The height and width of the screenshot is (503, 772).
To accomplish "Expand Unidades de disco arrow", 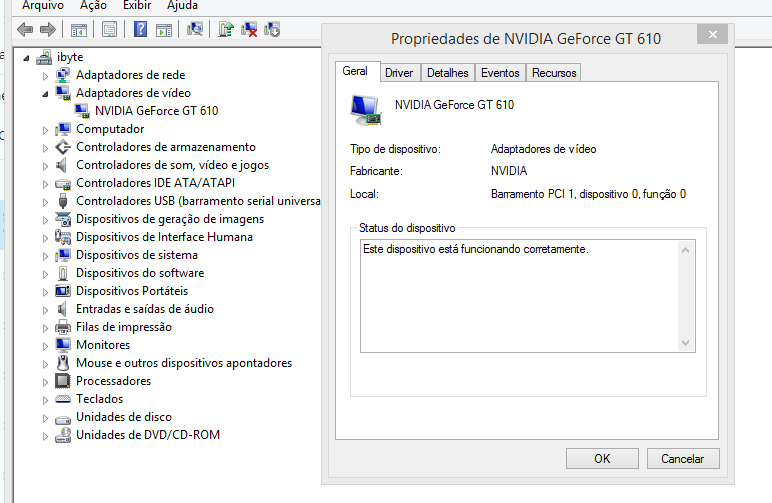I will point(45,418).
